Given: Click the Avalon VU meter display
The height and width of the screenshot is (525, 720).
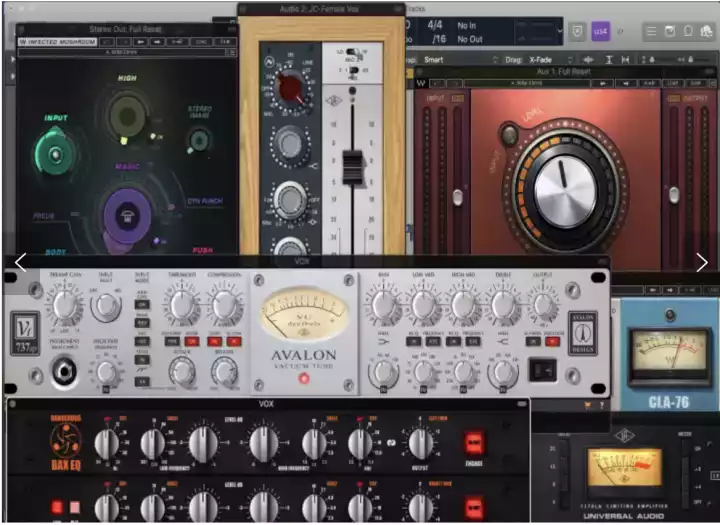Looking at the screenshot, I should pyautogui.click(x=304, y=318).
